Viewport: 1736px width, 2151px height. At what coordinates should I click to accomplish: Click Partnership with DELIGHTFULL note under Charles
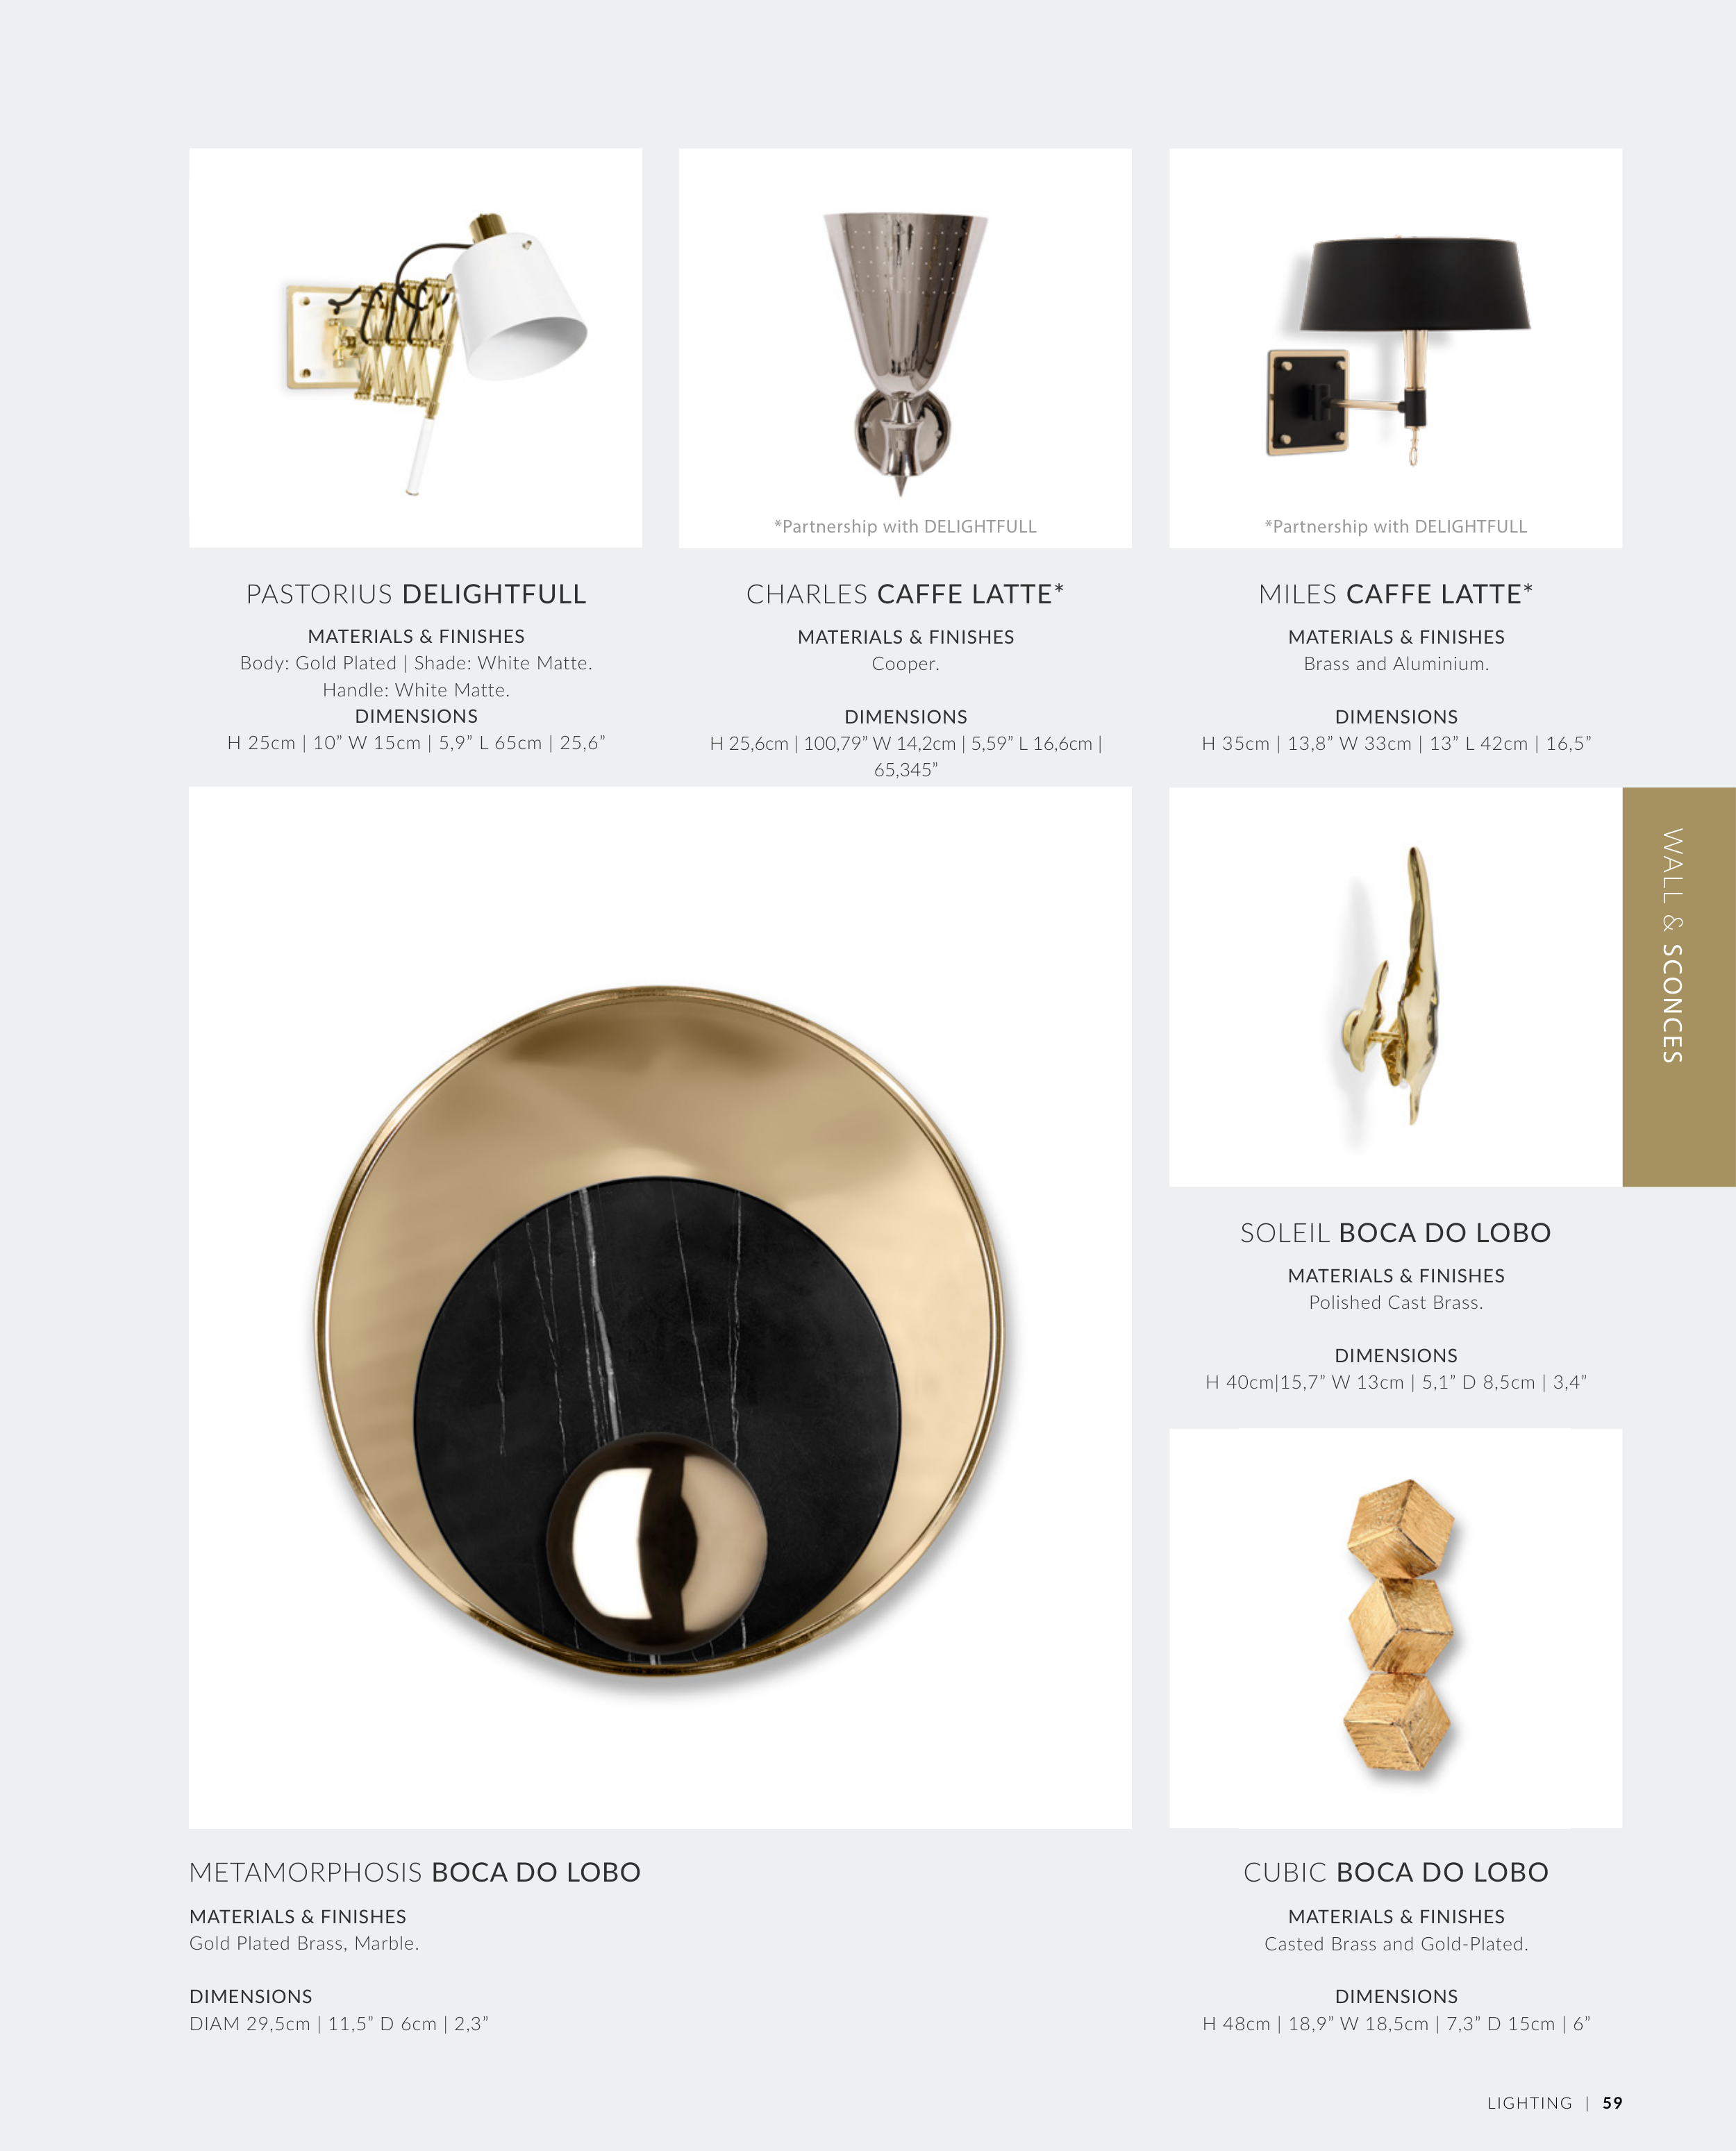(905, 527)
